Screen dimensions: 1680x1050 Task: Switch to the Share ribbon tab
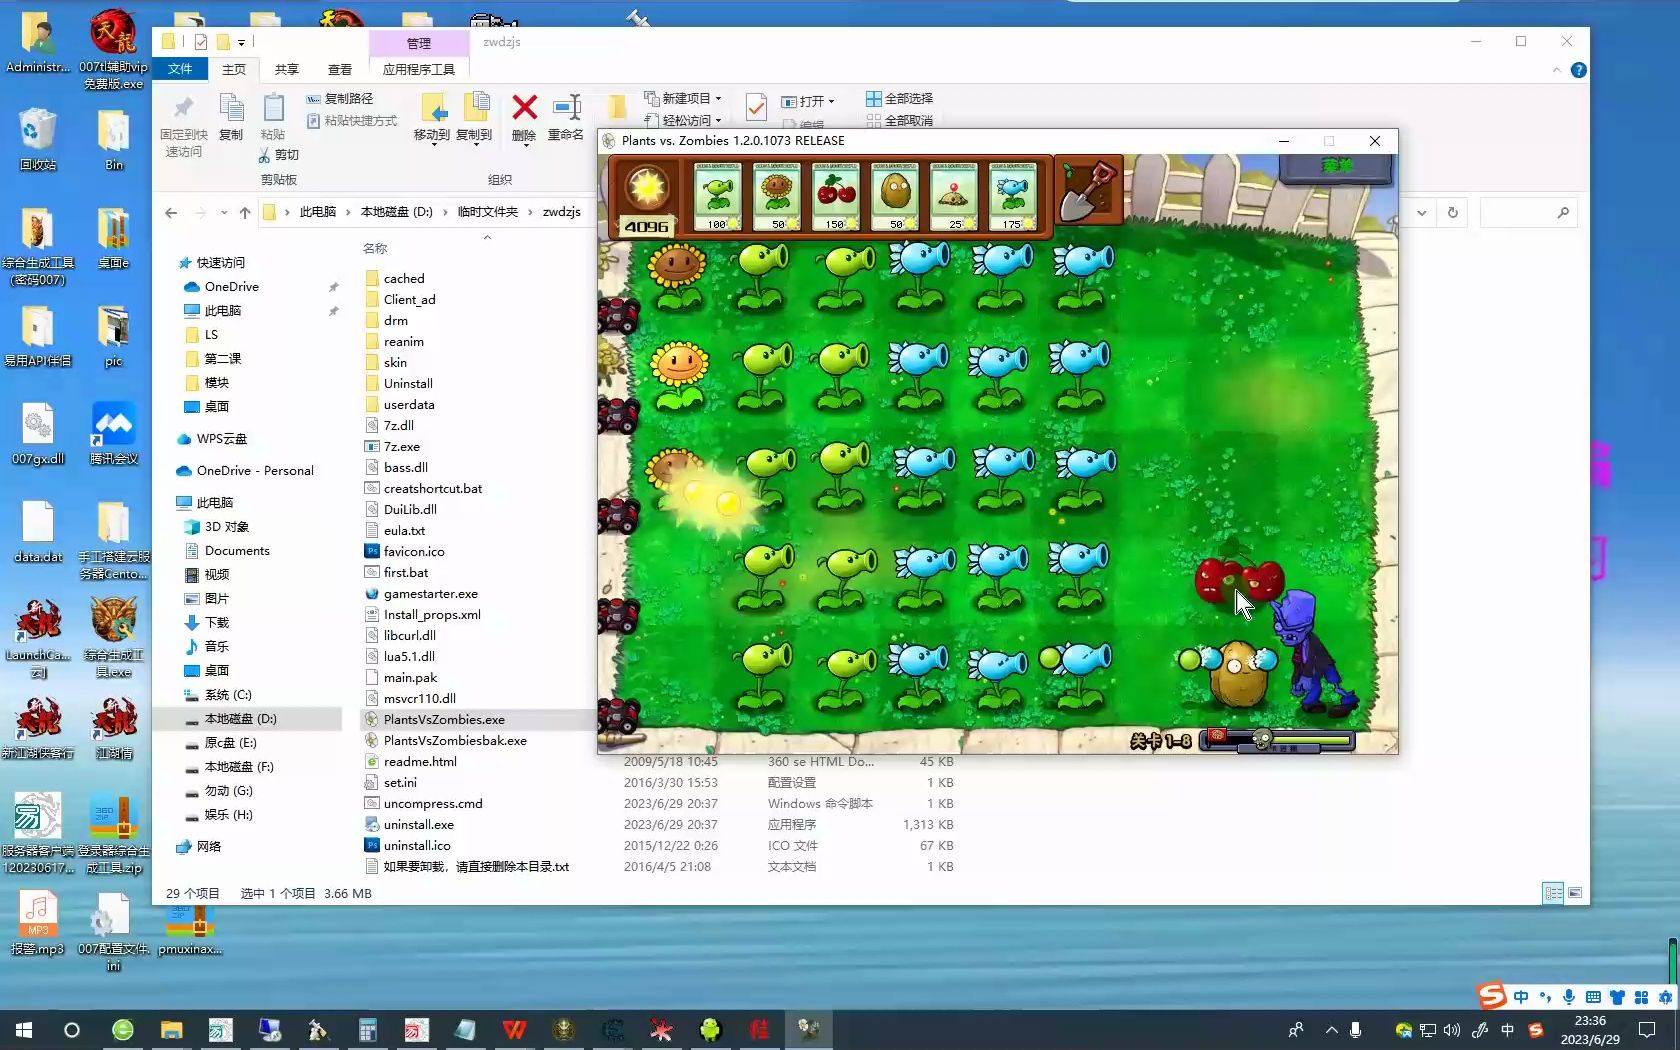(x=287, y=69)
